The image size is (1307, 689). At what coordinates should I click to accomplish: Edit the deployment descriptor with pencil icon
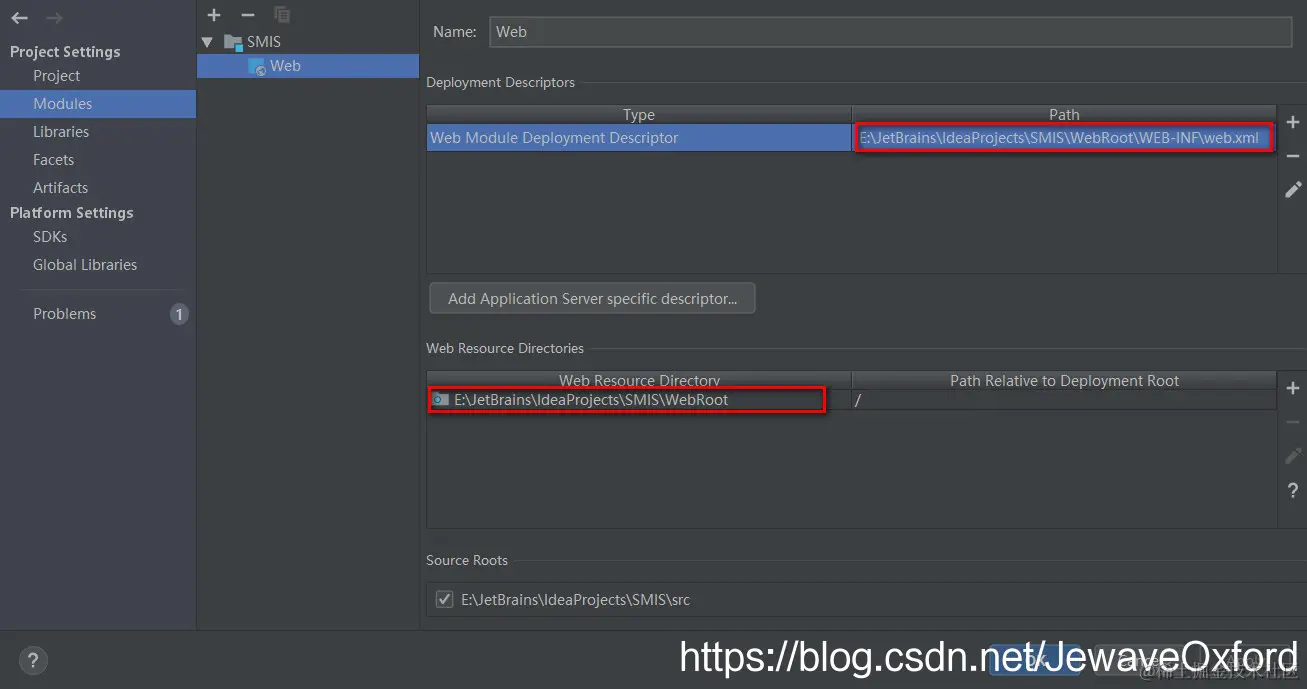(x=1292, y=189)
